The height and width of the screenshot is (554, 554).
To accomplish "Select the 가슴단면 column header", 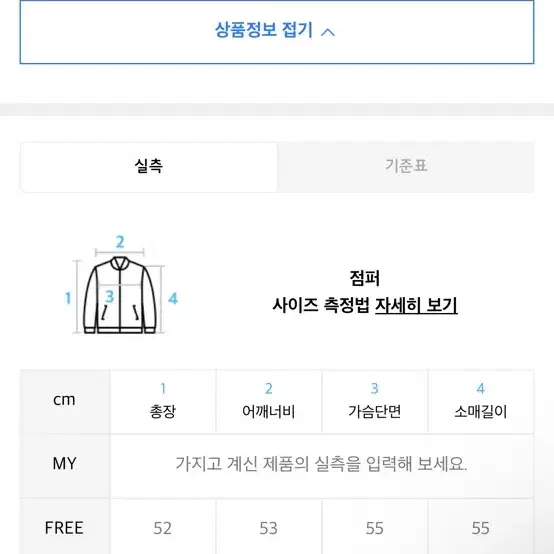I will 375,401.
